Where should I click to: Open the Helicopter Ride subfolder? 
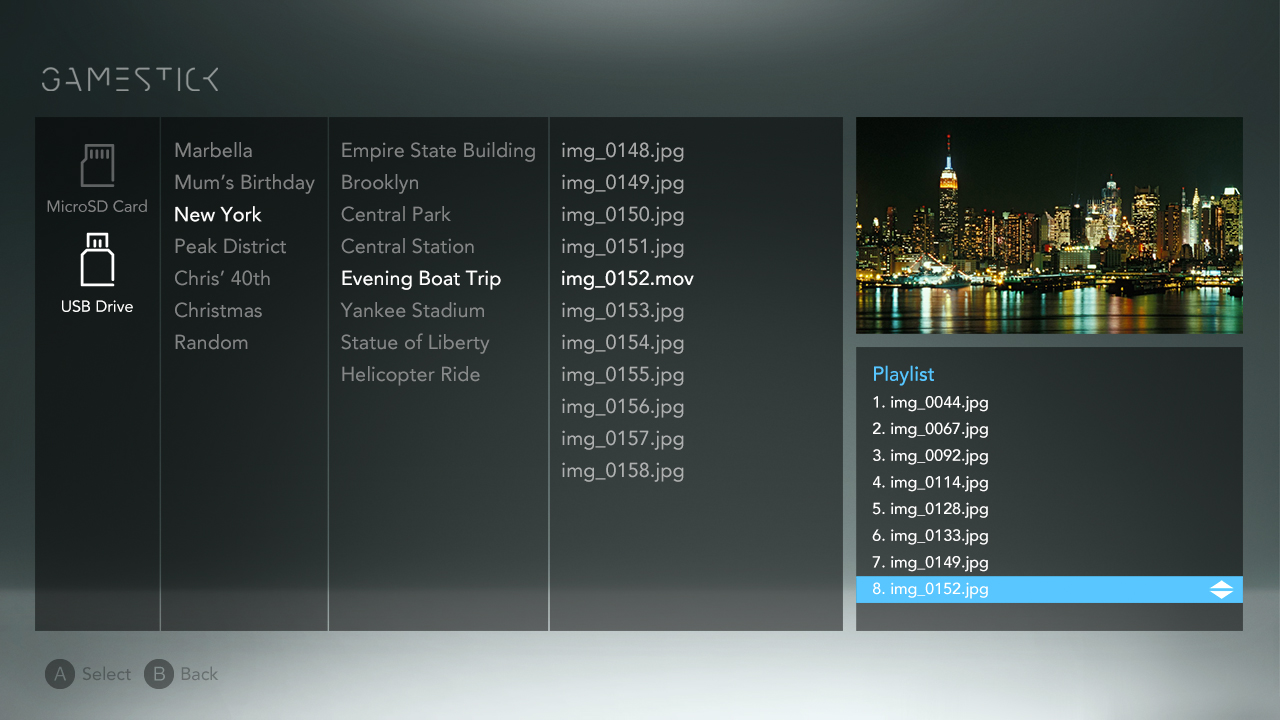(x=411, y=375)
